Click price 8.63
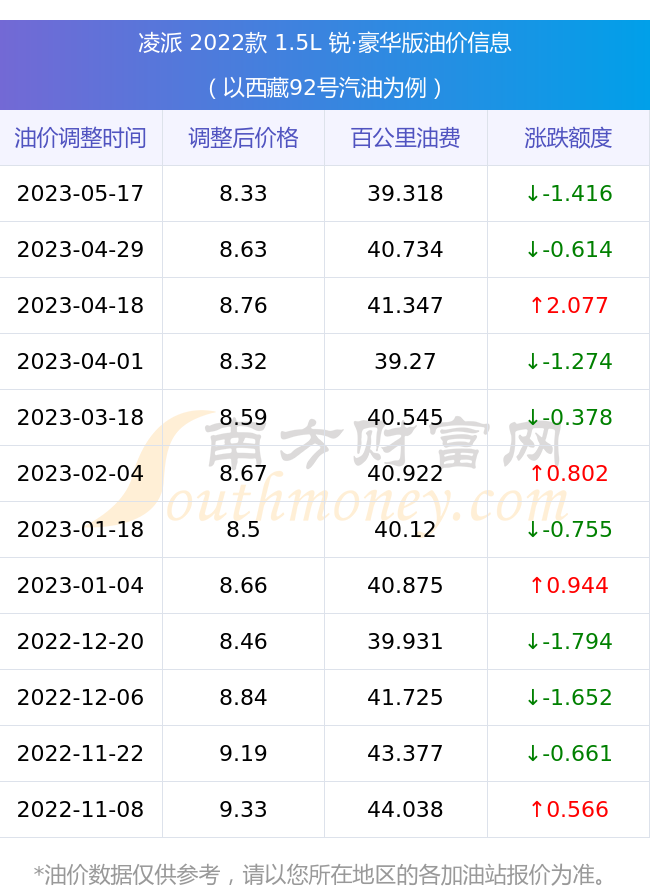The image size is (650, 891). [x=243, y=249]
